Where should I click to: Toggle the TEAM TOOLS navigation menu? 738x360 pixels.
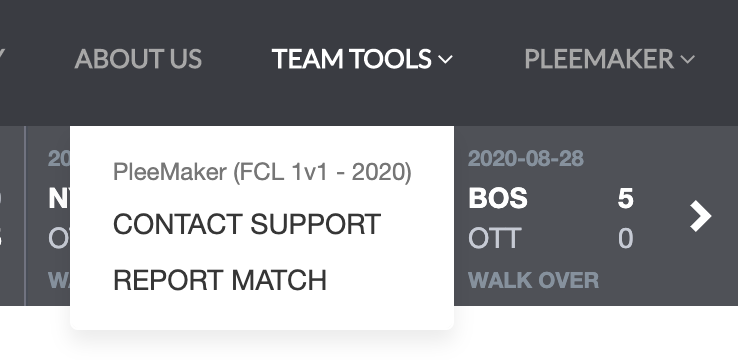(x=362, y=59)
